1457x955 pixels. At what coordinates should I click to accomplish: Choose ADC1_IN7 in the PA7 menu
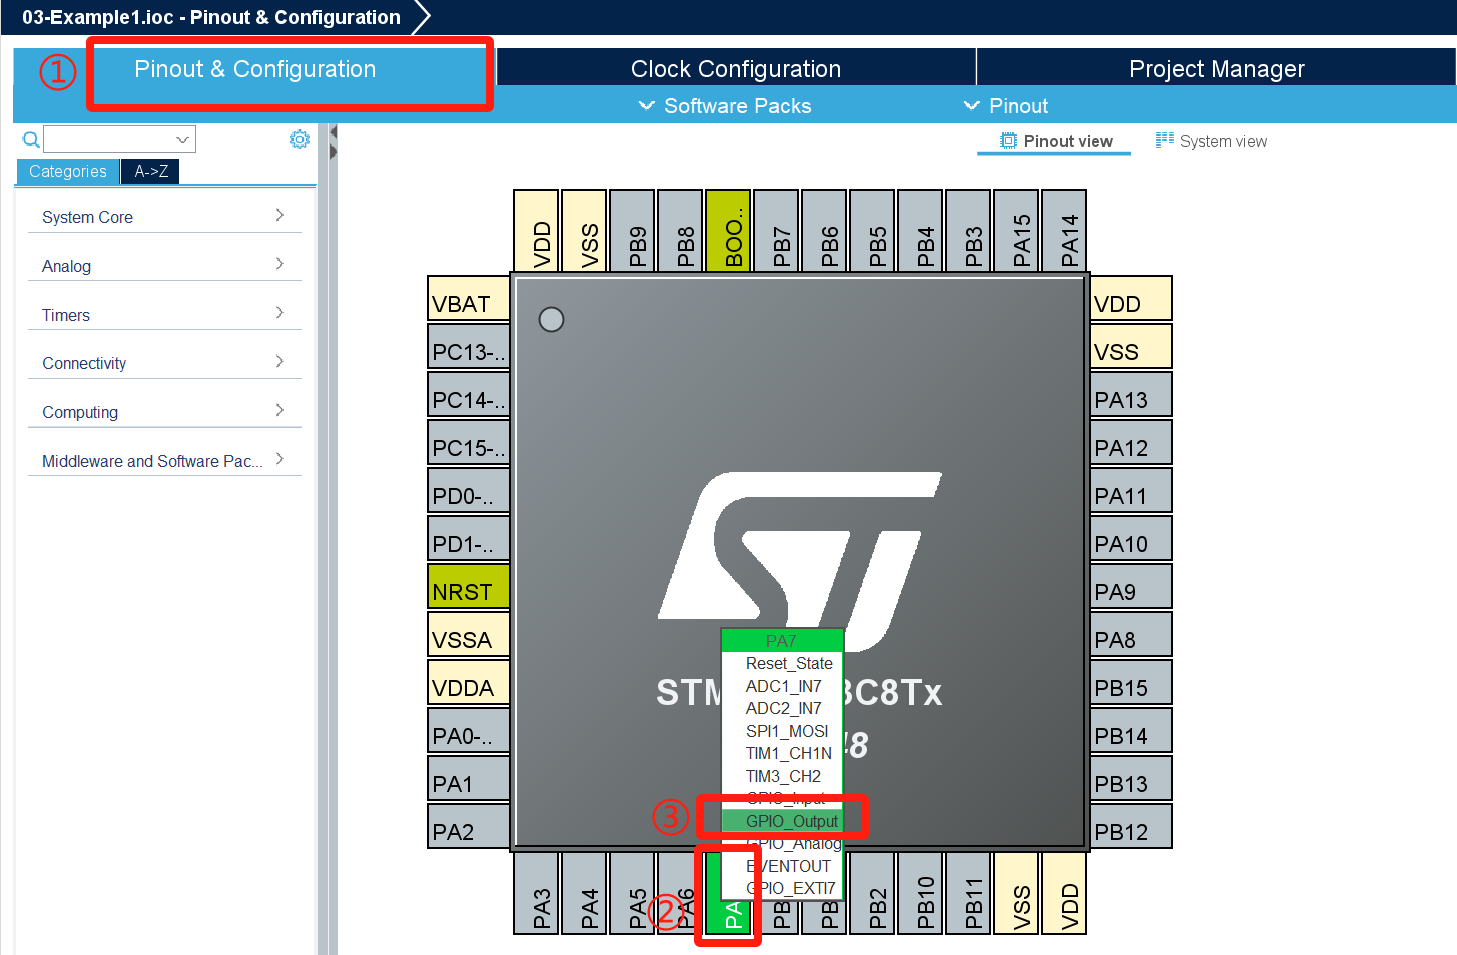point(783,687)
